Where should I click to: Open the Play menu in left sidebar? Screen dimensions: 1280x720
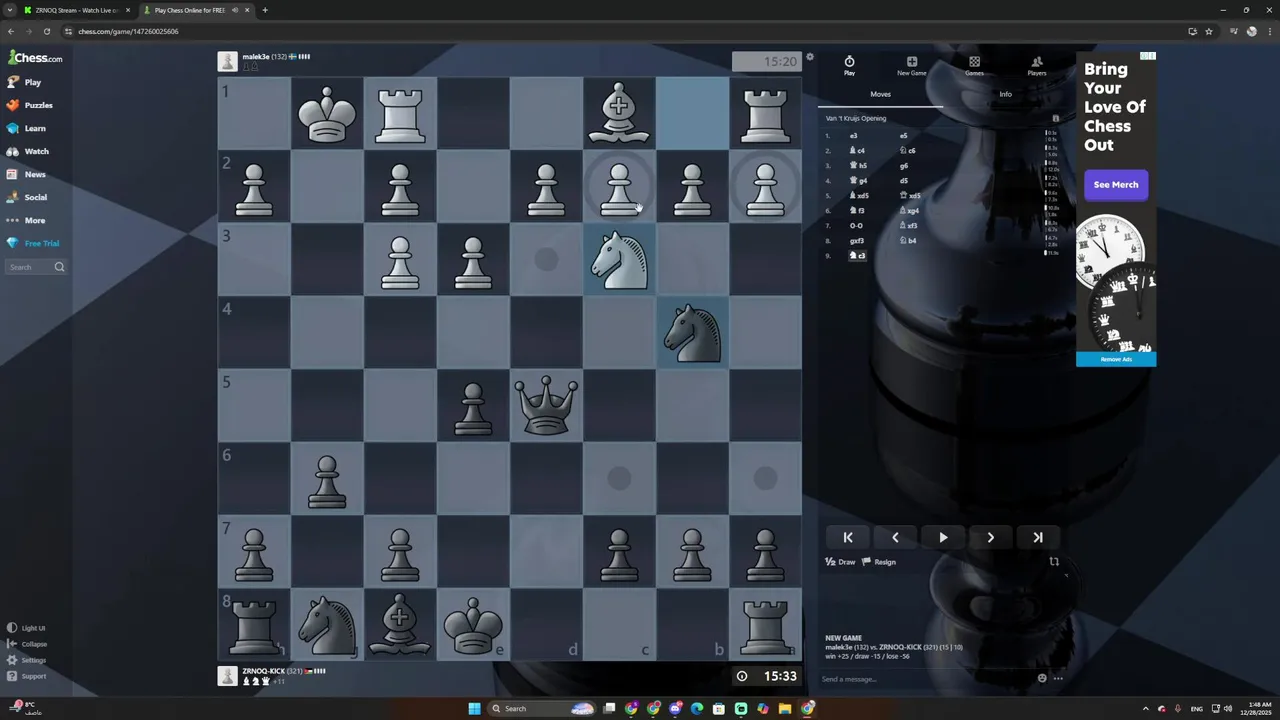25,82
